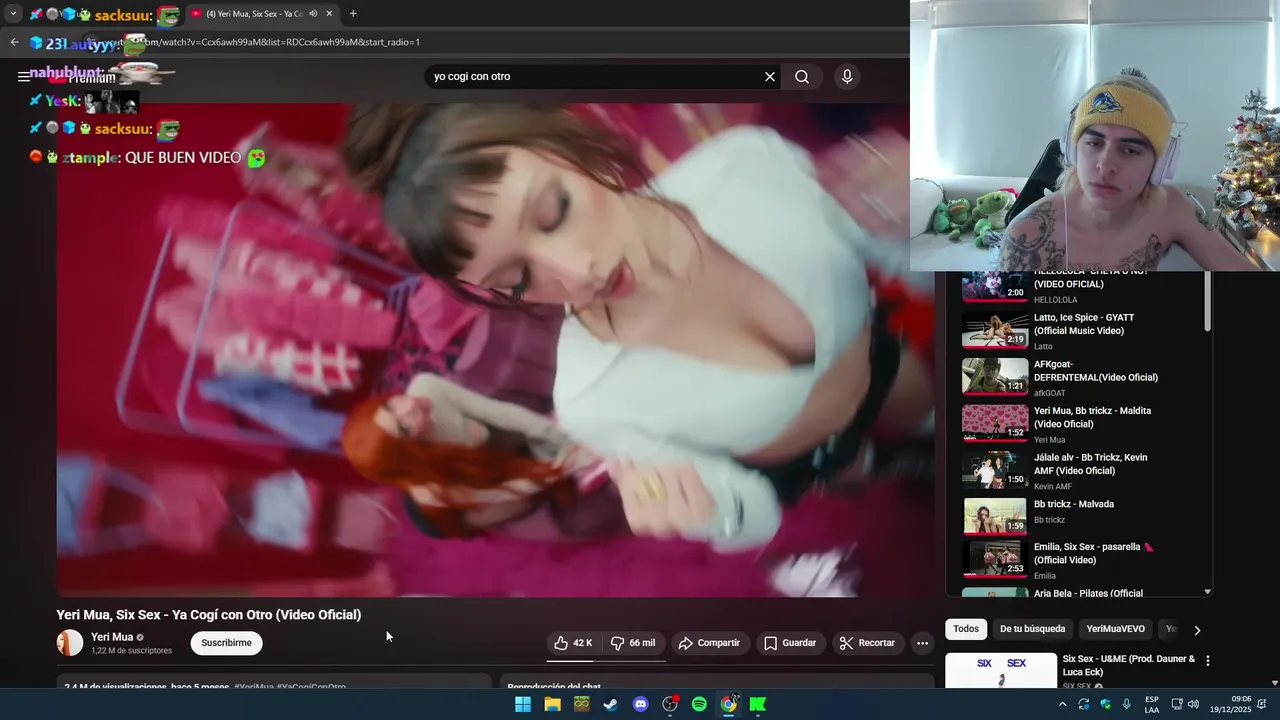The height and width of the screenshot is (720, 1280).
Task: Open the YouTube hamburger guide menu
Action: tap(24, 77)
